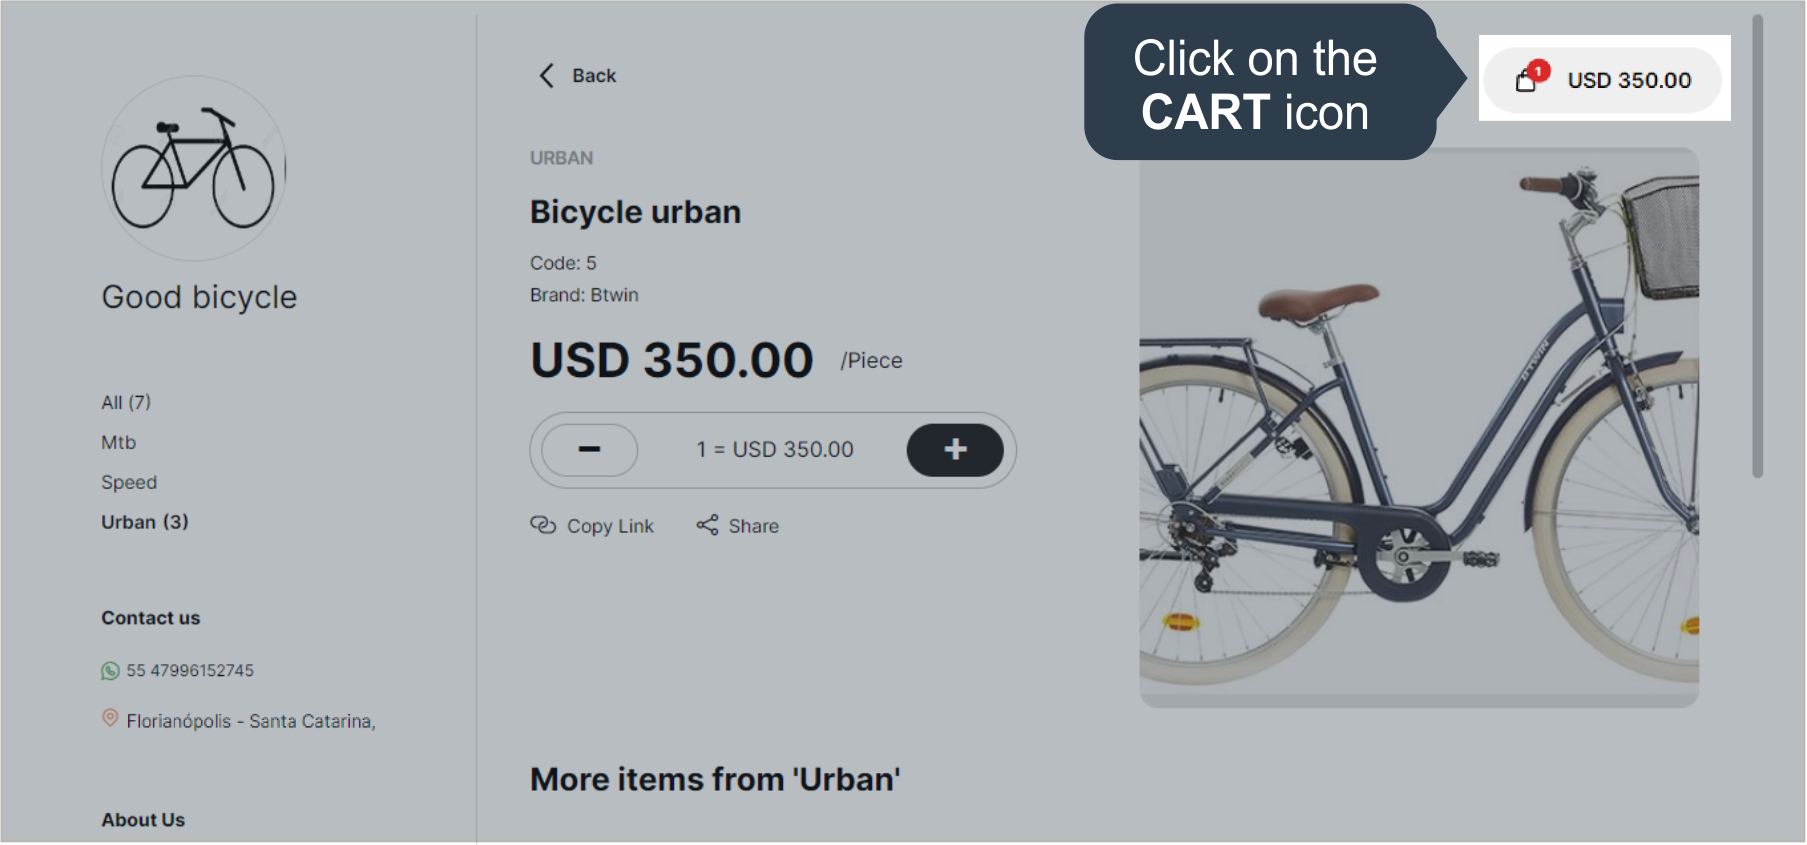This screenshot has width=1807, height=845.
Task: Select the Mtb category
Action: pyautogui.click(x=118, y=442)
